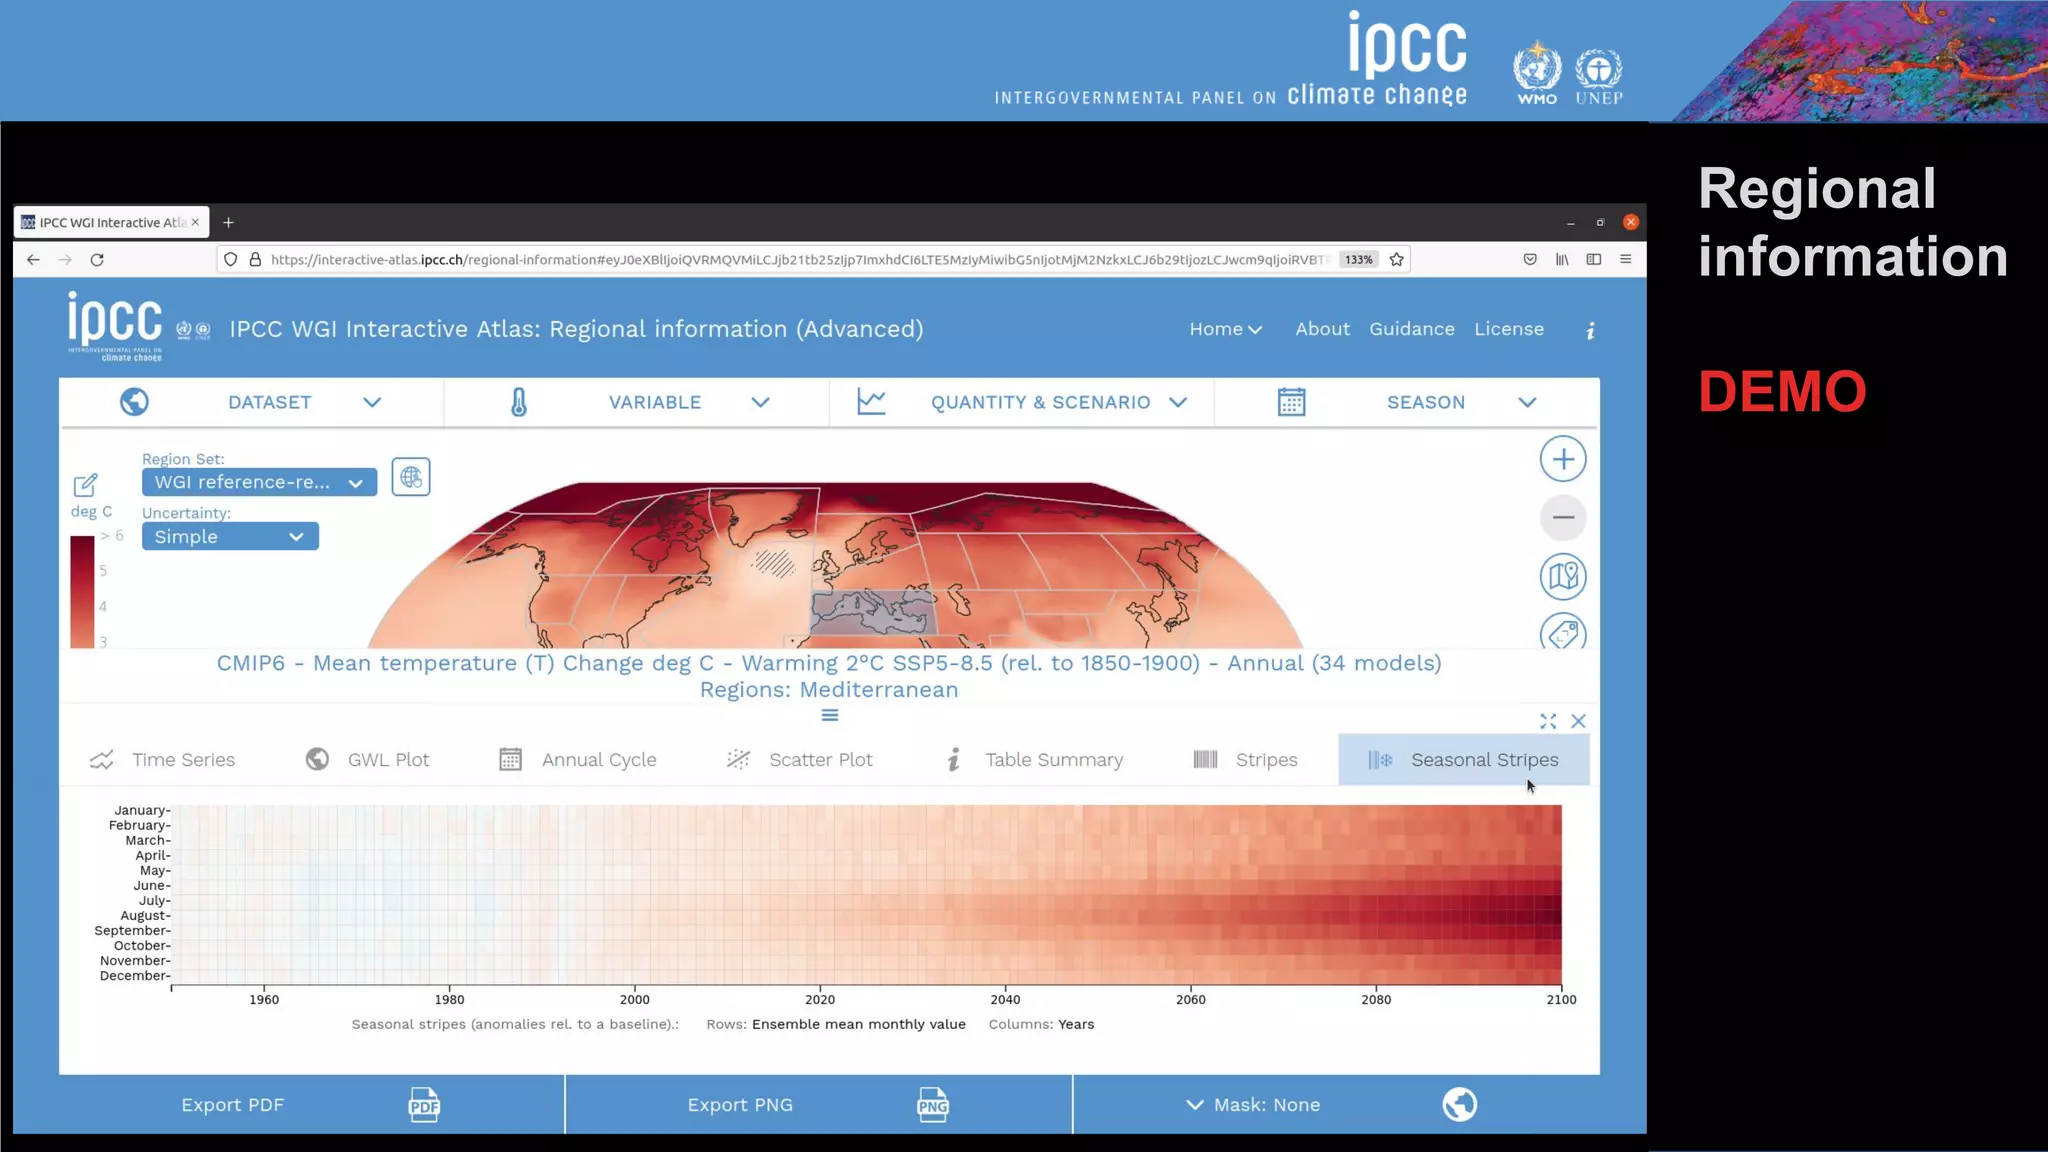This screenshot has height=1152, width=2048.
Task: Click the highlighted Mediterranean region on map
Action: coord(873,612)
